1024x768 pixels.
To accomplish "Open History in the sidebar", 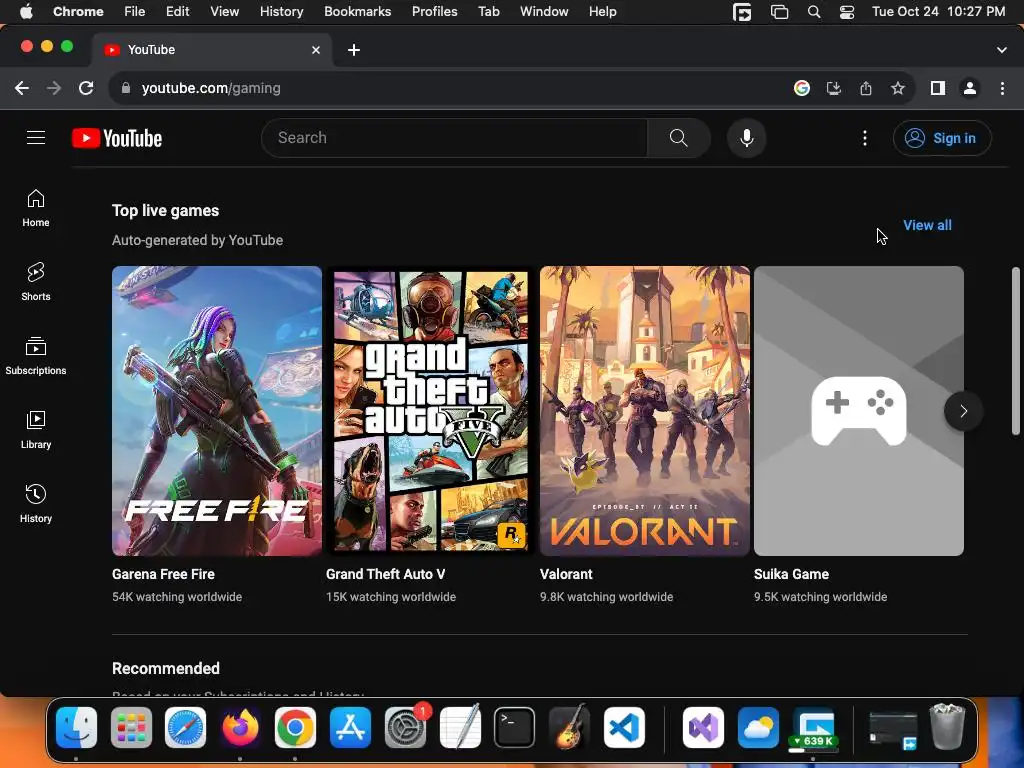I will [36, 504].
